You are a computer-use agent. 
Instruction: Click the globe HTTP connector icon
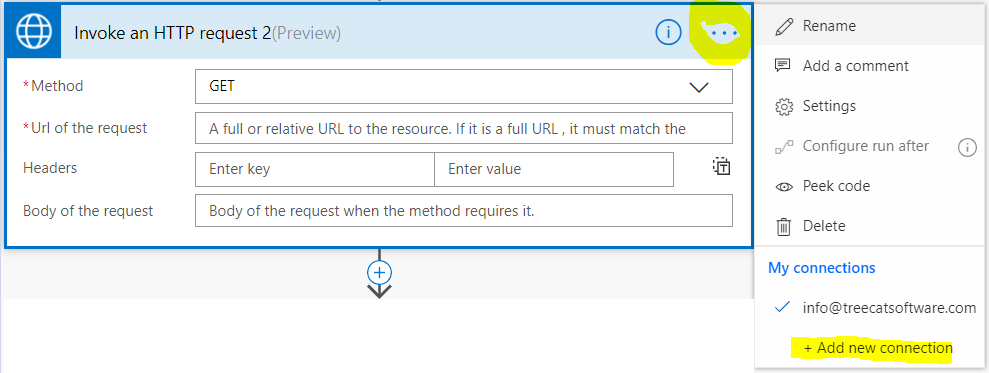tap(33, 32)
